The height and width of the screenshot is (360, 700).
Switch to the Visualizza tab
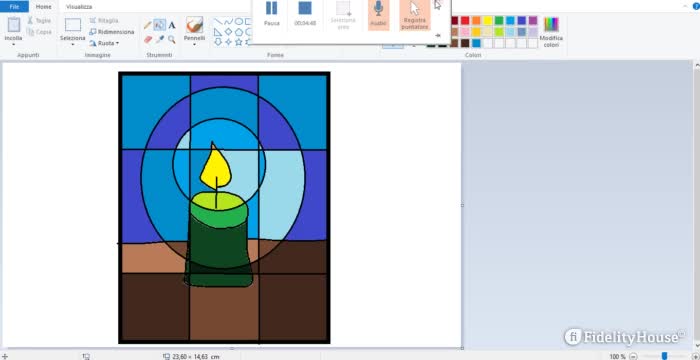(x=79, y=7)
